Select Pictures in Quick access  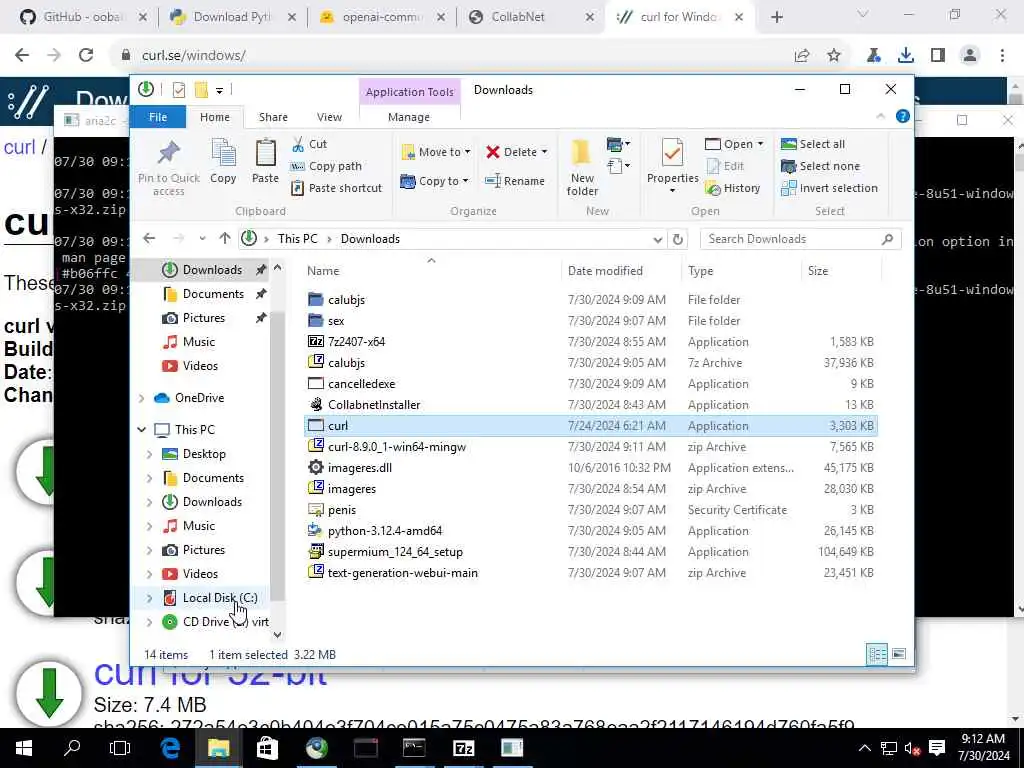204,318
